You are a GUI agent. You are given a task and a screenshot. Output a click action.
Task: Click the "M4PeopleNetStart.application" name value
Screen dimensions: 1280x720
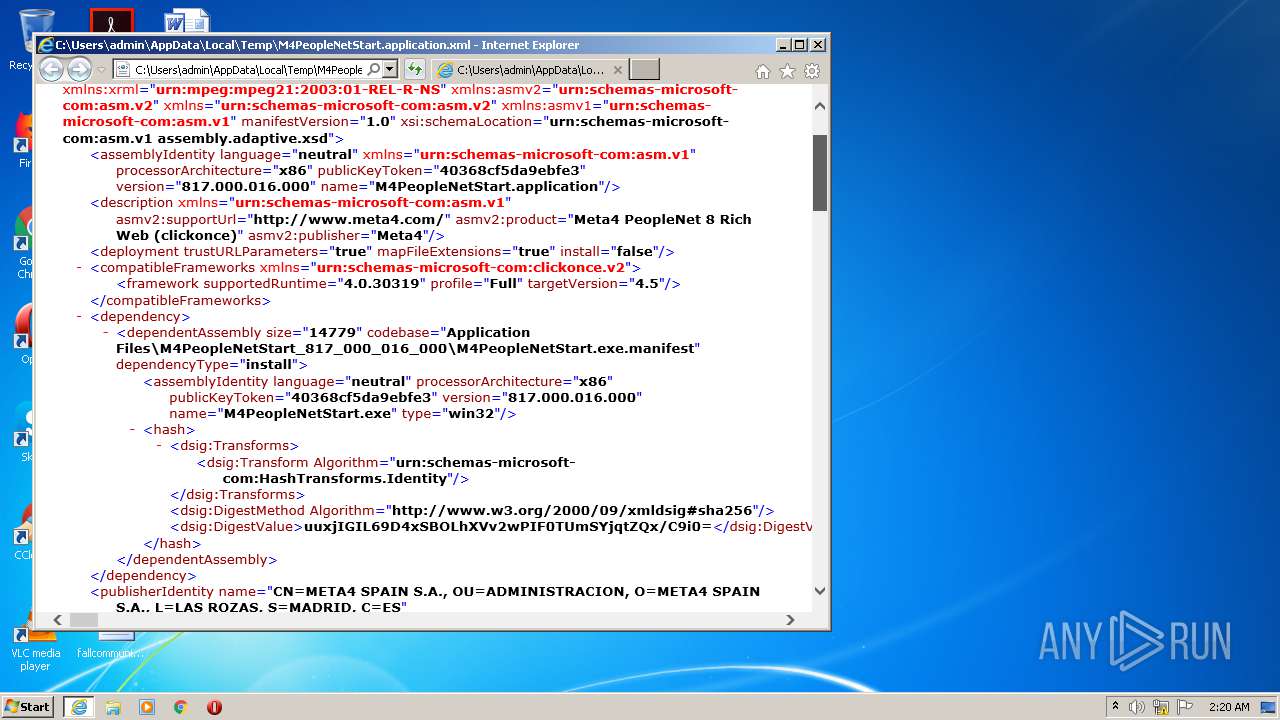click(485, 187)
